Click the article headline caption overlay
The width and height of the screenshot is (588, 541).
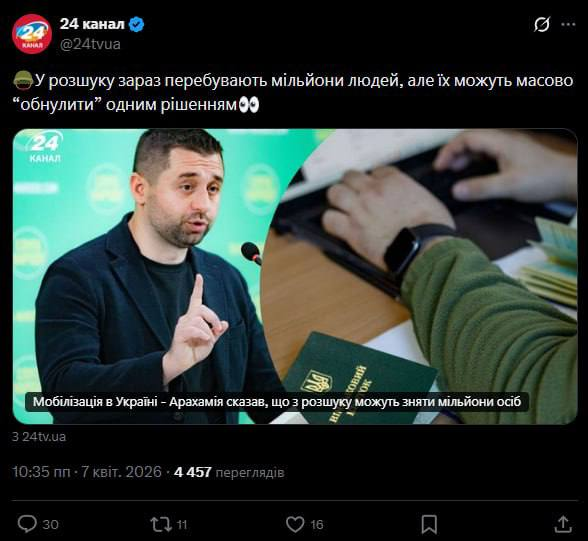click(x=277, y=402)
